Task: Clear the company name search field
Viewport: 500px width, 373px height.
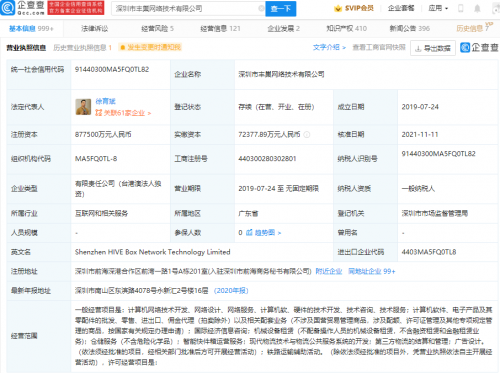Action: (261, 9)
